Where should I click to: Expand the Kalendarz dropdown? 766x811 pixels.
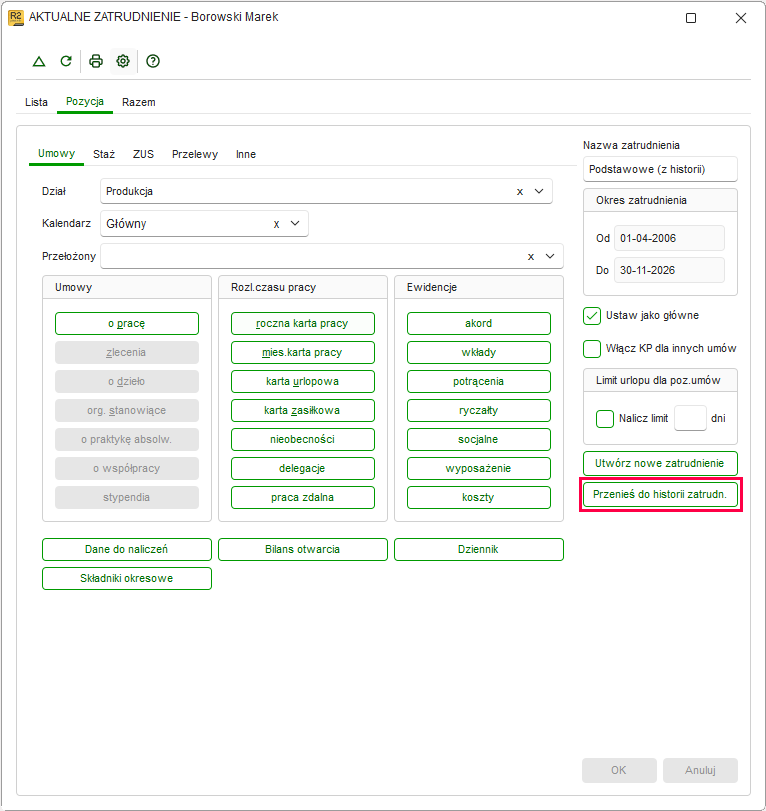tap(295, 223)
